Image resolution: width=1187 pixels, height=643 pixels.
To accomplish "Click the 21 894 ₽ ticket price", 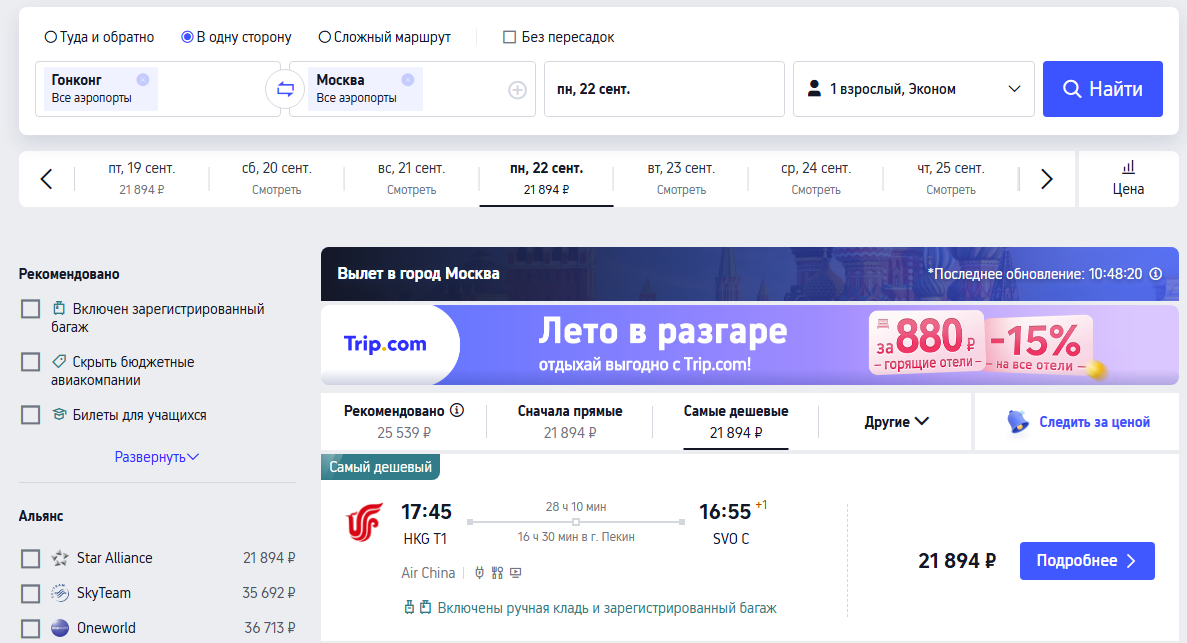I will (957, 561).
